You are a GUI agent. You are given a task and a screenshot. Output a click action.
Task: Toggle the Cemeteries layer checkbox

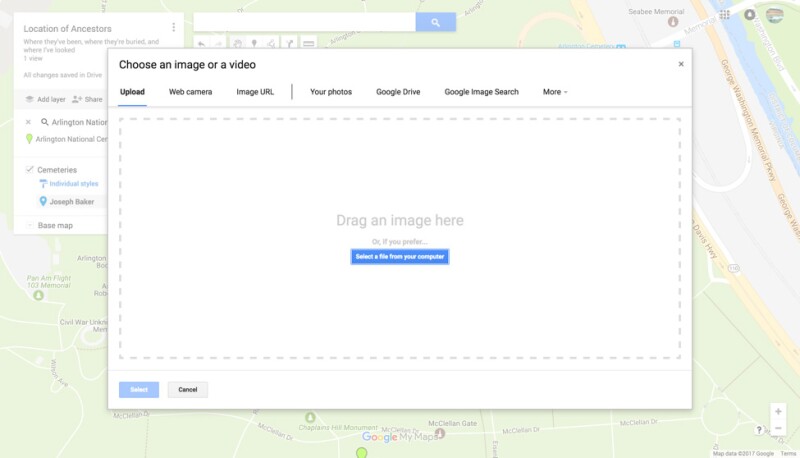coord(30,170)
